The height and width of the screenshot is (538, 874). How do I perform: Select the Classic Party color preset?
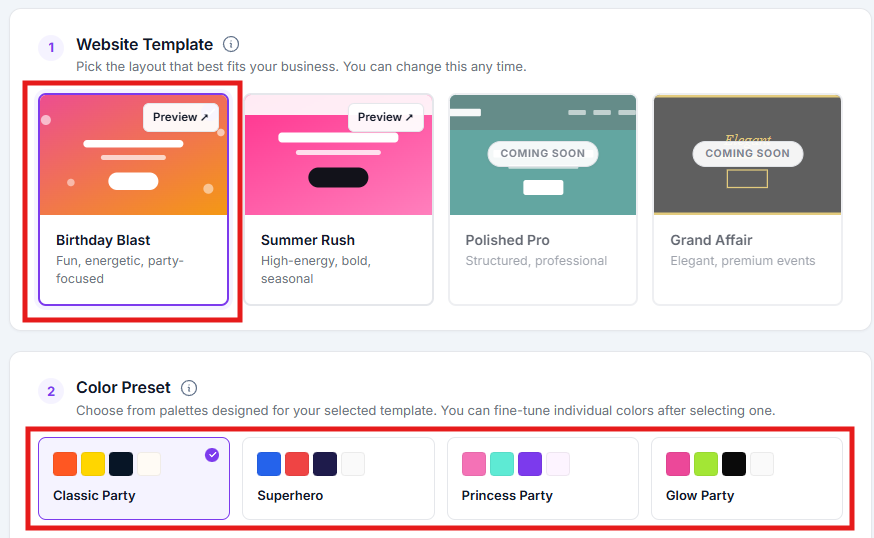(x=134, y=478)
